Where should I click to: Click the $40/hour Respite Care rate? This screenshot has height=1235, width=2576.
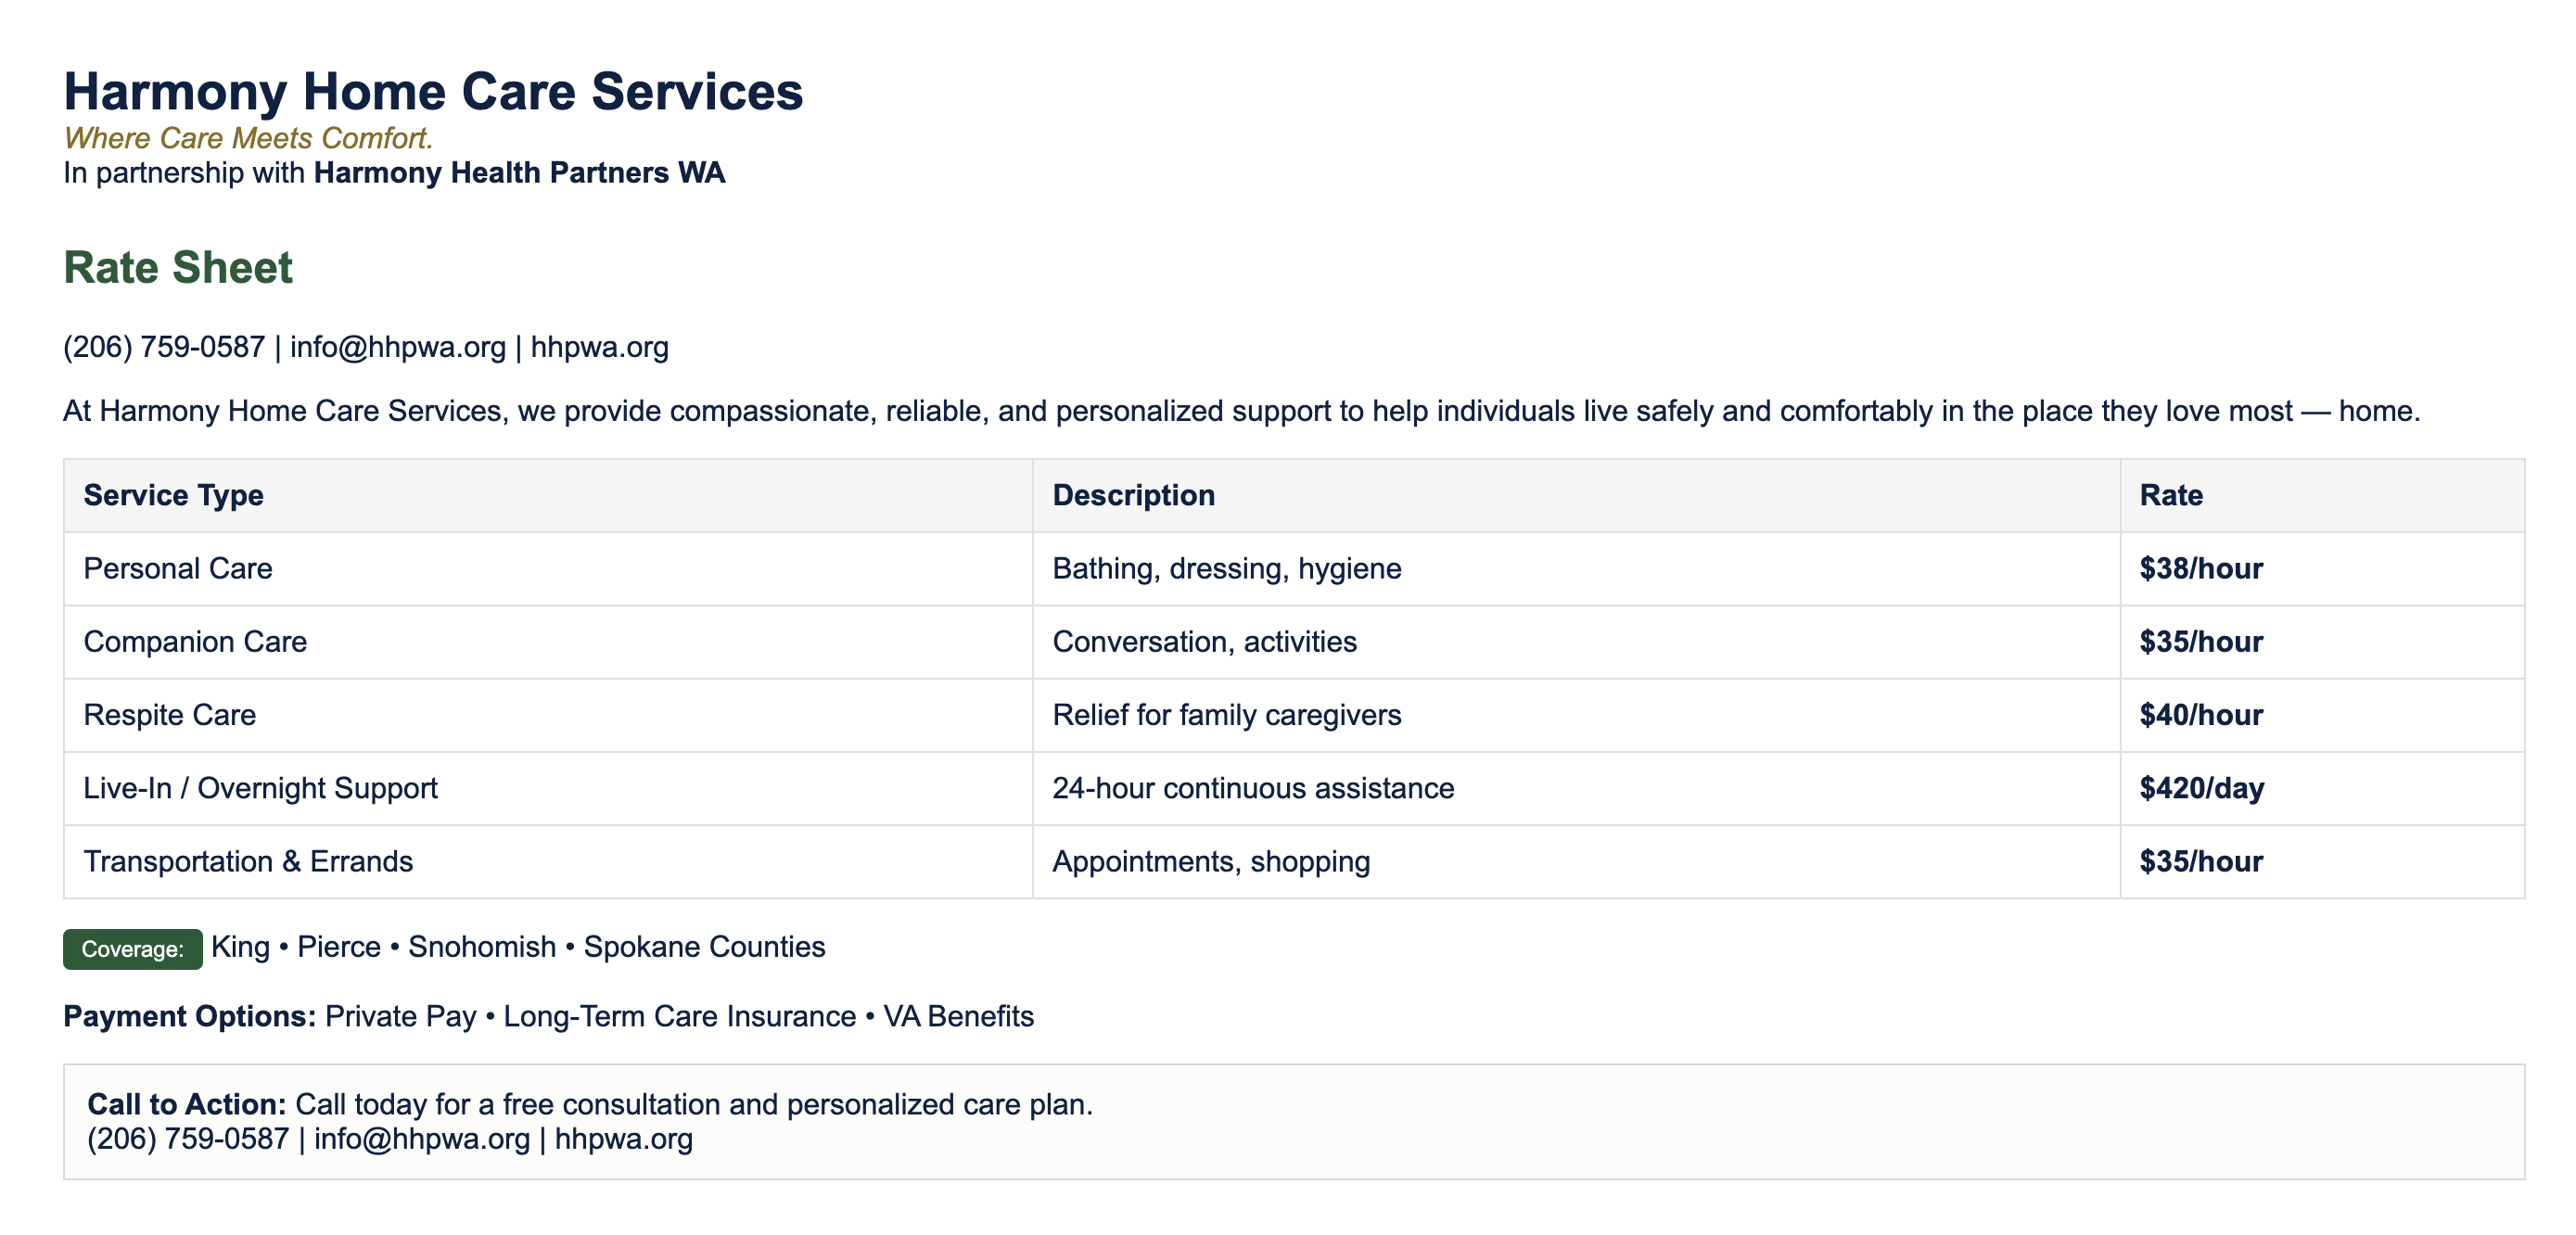2200,715
